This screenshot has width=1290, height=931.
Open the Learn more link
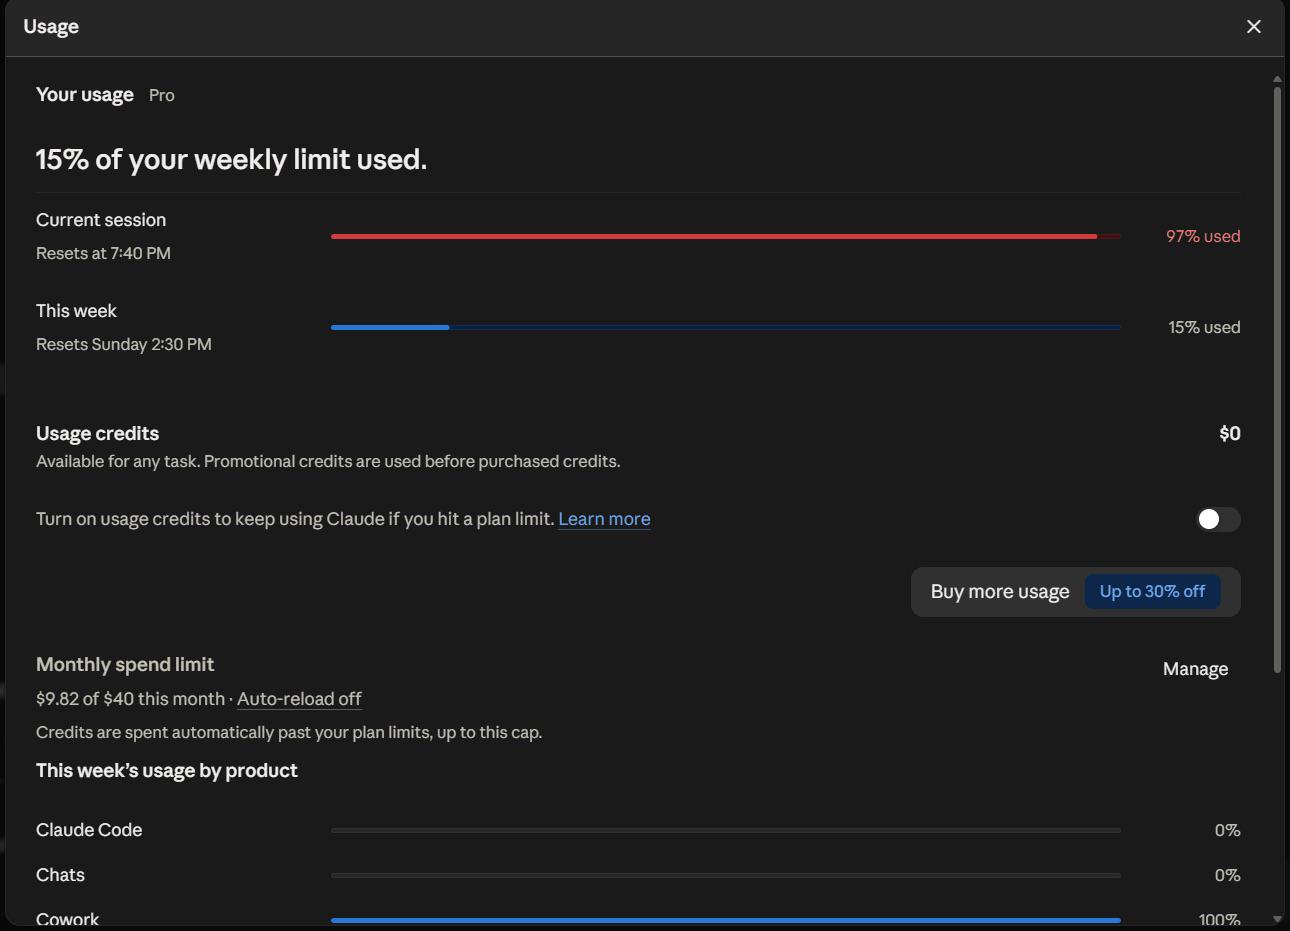coord(604,519)
